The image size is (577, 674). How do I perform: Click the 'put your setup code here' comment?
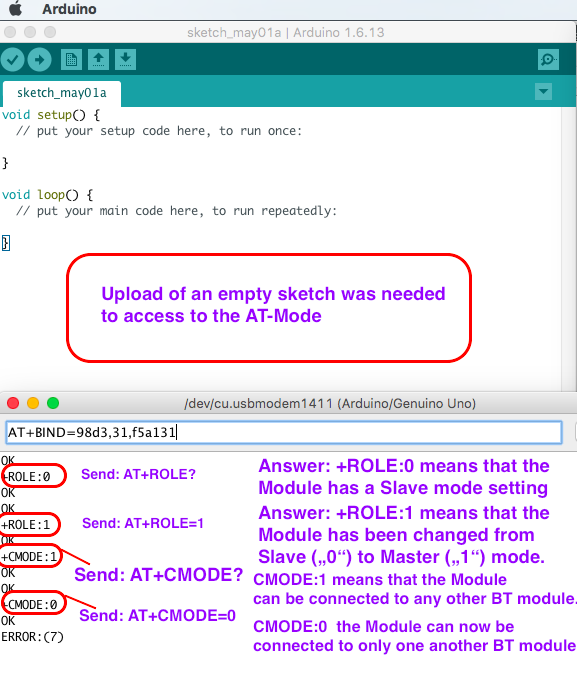click(159, 131)
